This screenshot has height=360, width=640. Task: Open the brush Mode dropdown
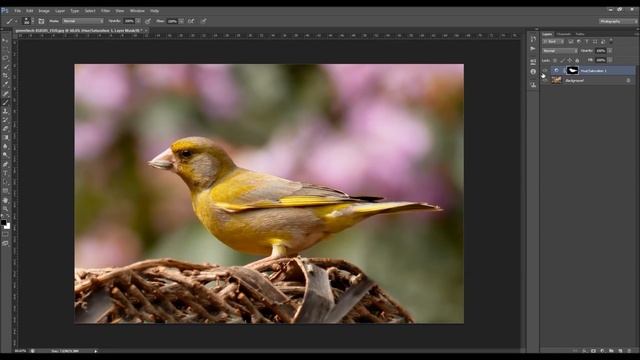[x=83, y=21]
